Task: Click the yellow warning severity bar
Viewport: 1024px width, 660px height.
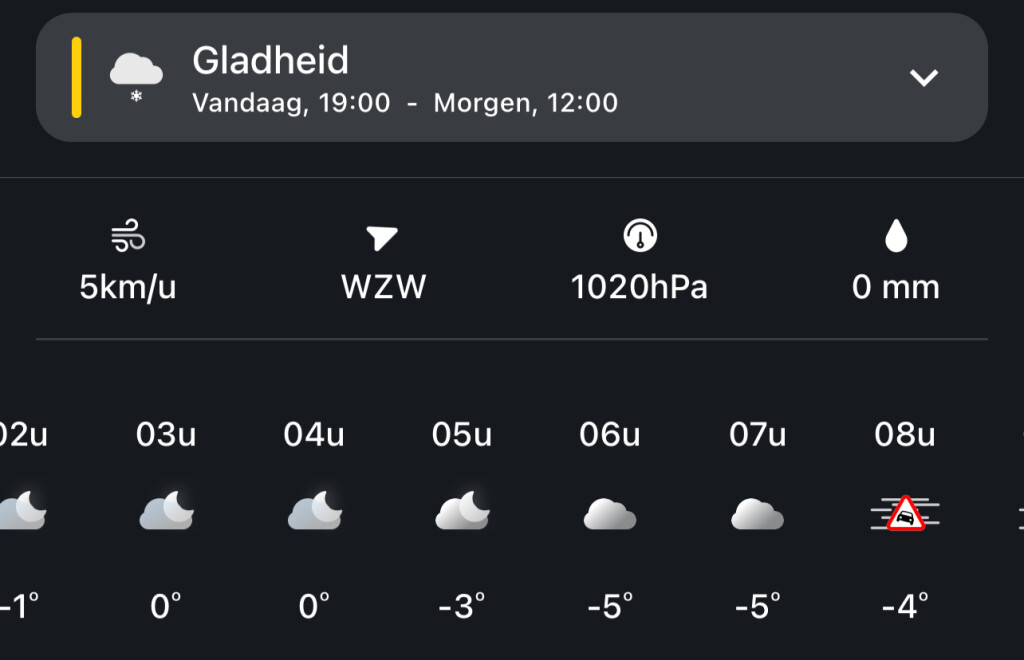Action: pos(76,78)
